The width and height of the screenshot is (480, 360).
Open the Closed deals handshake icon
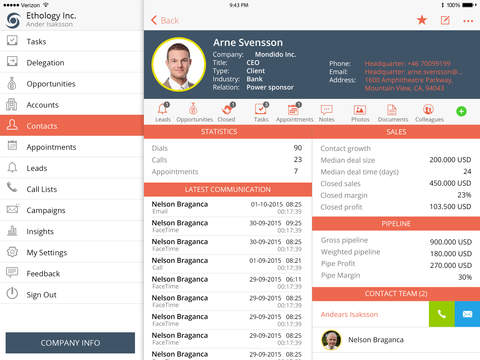click(x=227, y=112)
